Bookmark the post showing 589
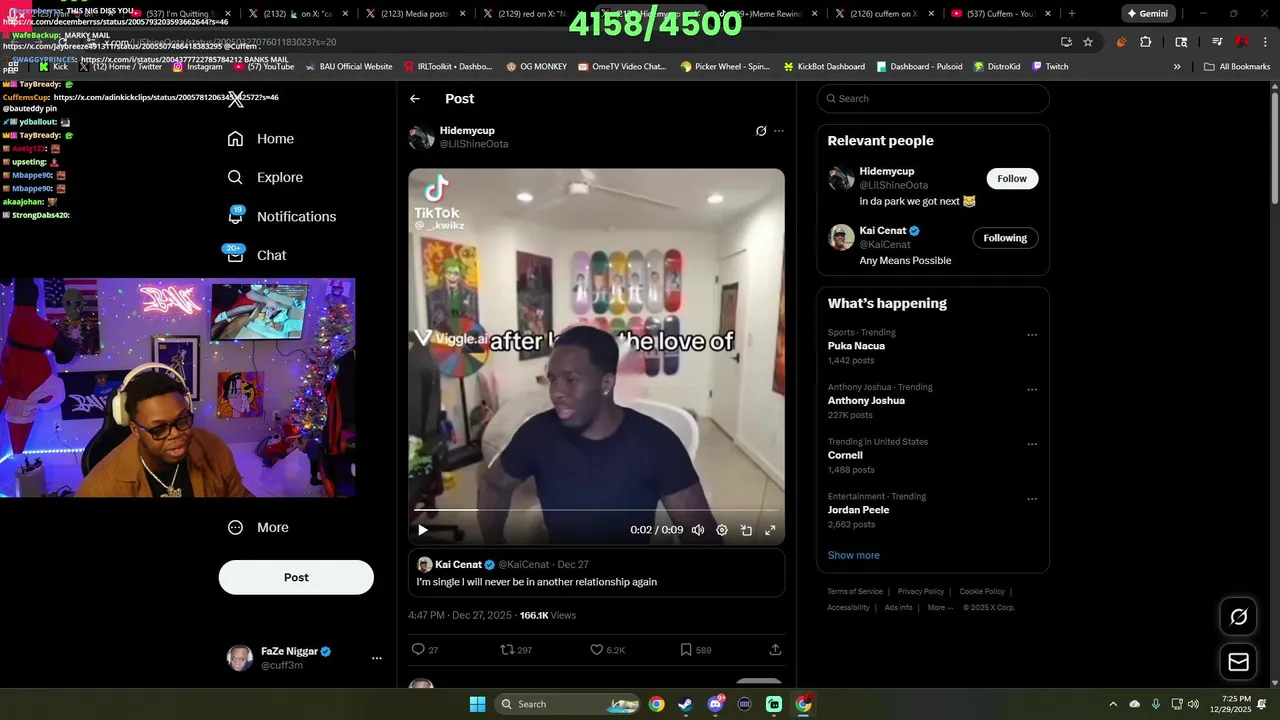 click(x=686, y=650)
